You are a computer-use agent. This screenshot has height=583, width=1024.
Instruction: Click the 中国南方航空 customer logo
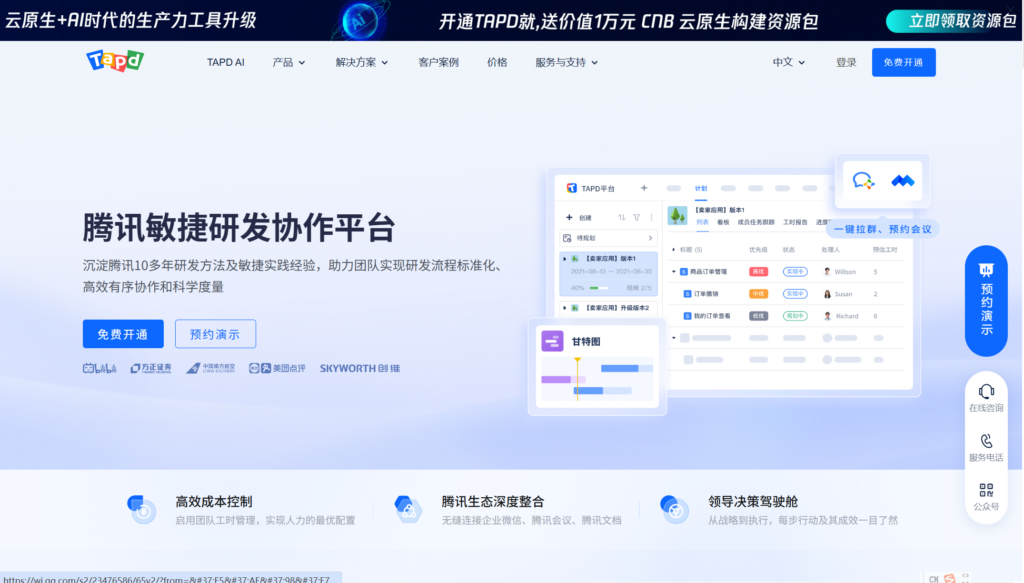[210, 368]
